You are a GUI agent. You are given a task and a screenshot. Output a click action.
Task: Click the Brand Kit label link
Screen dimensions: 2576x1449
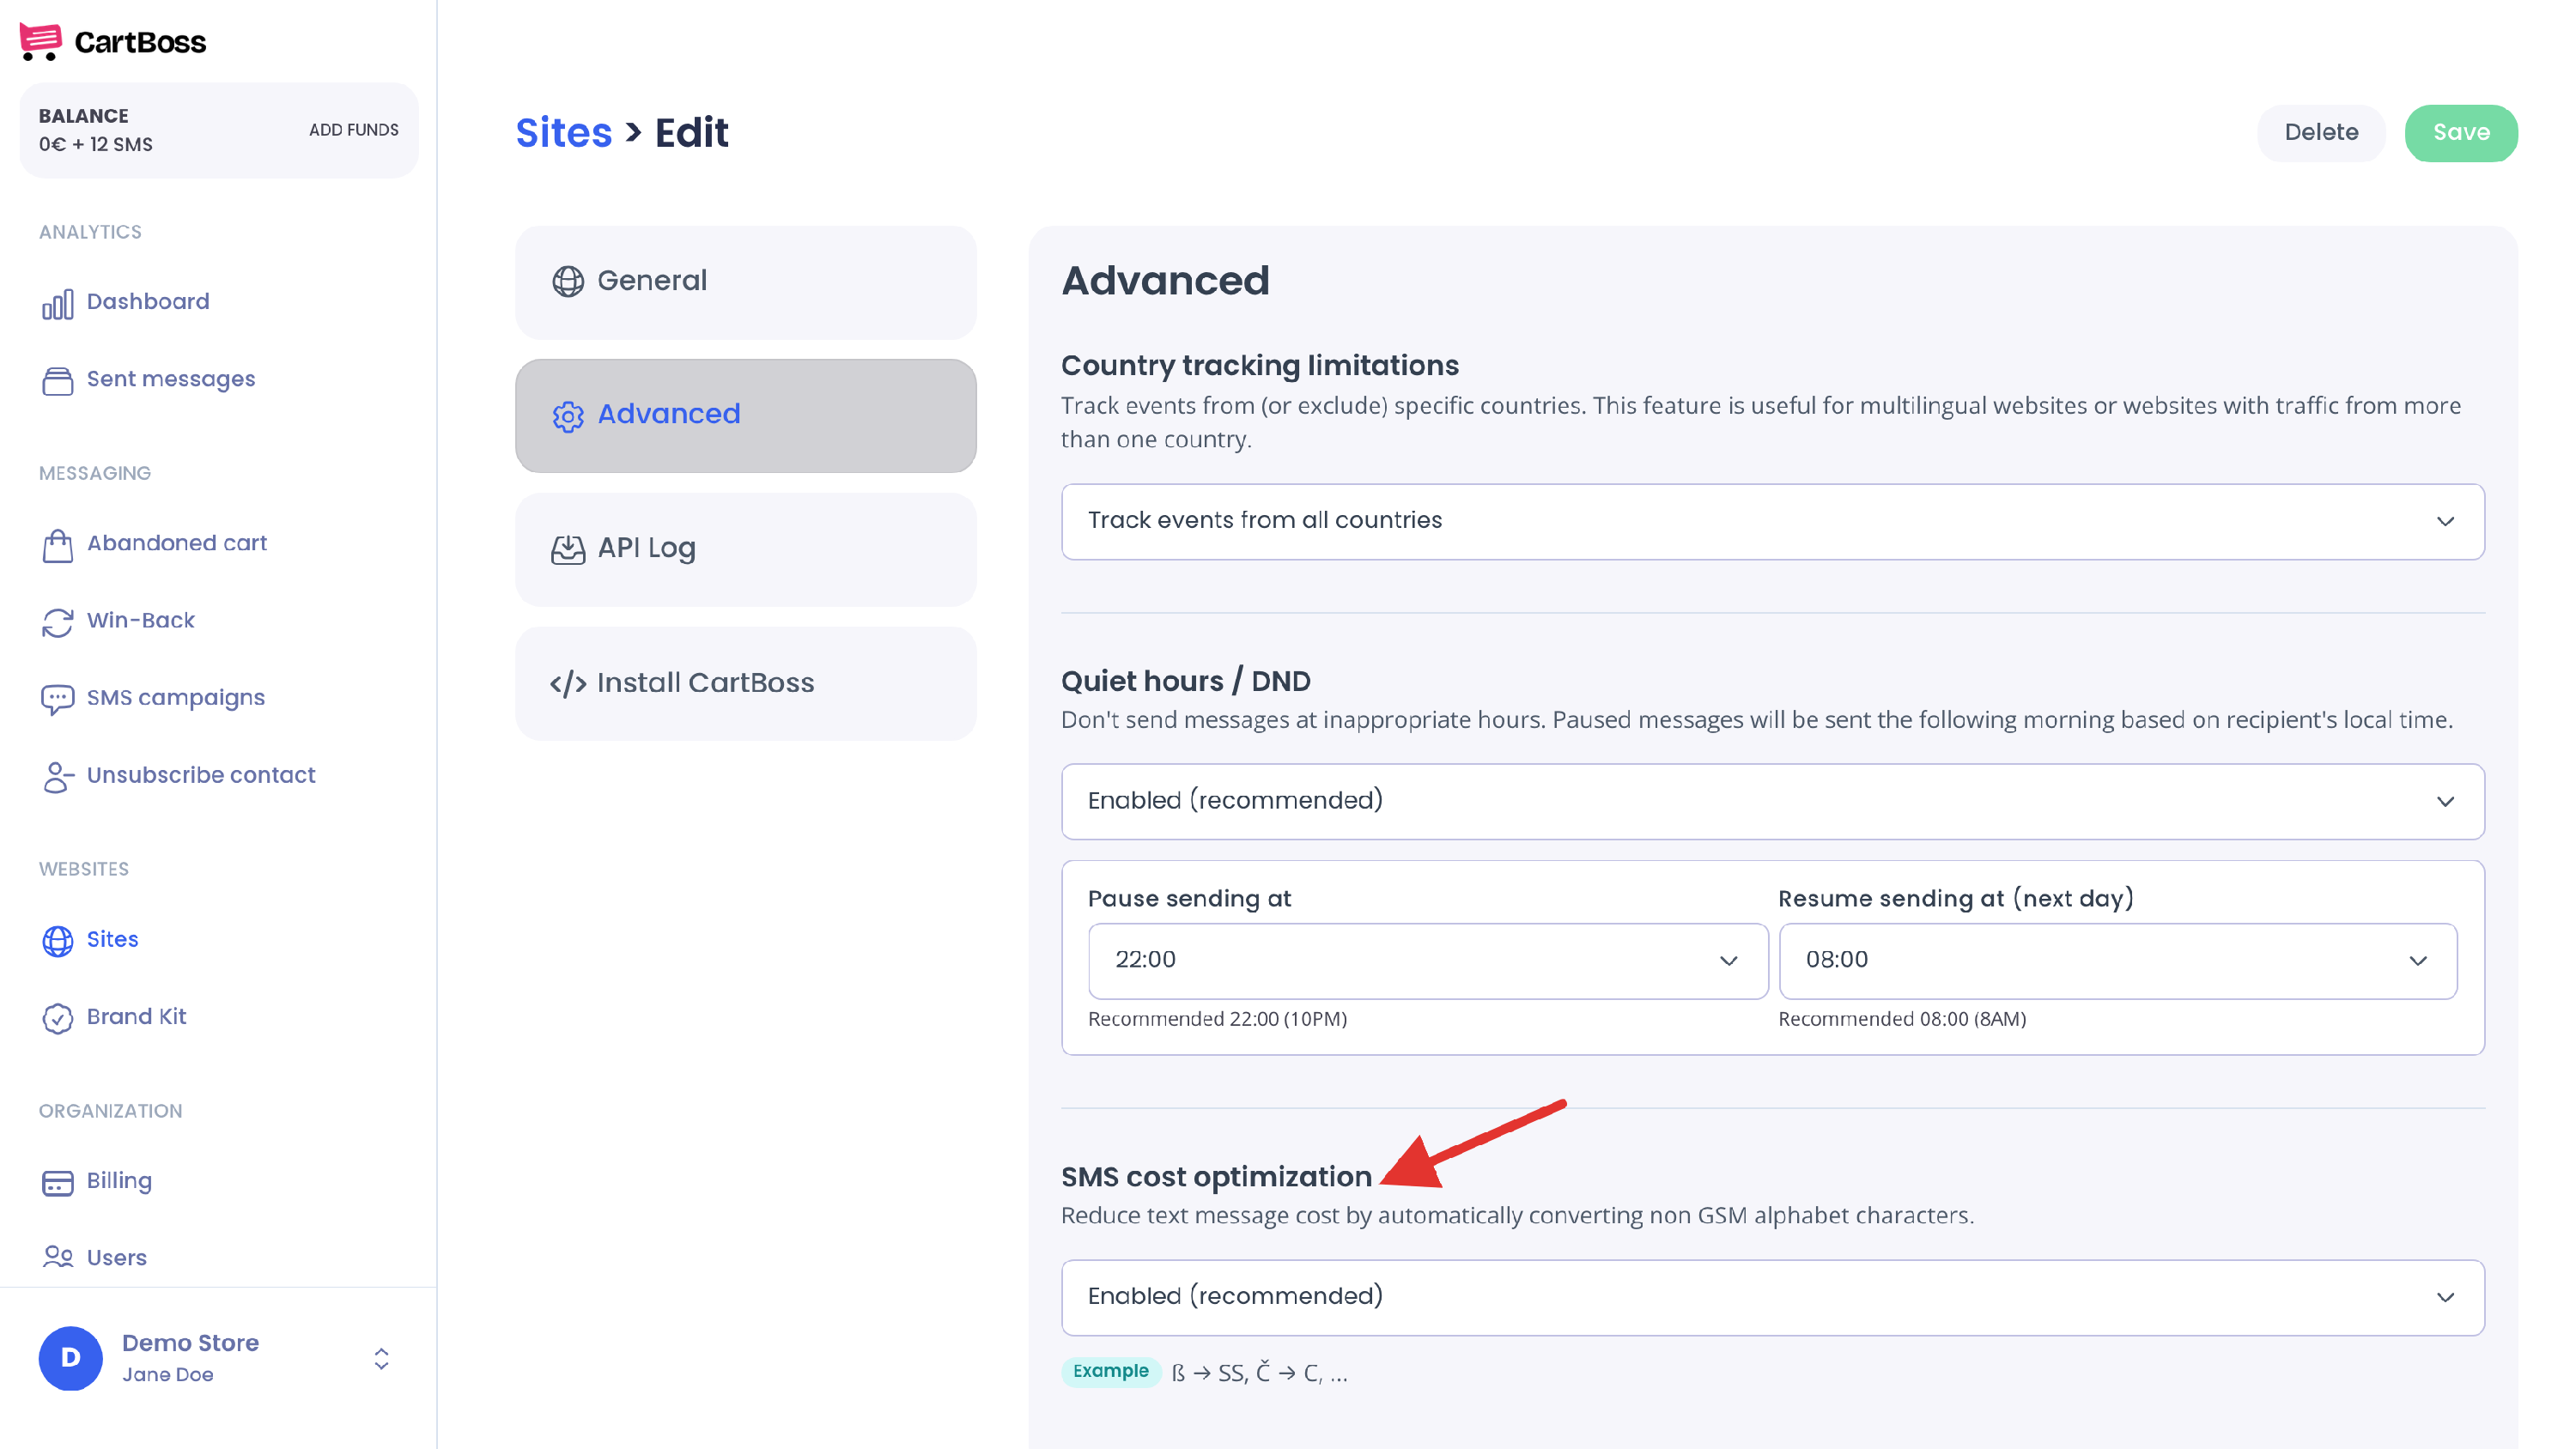coord(136,1016)
